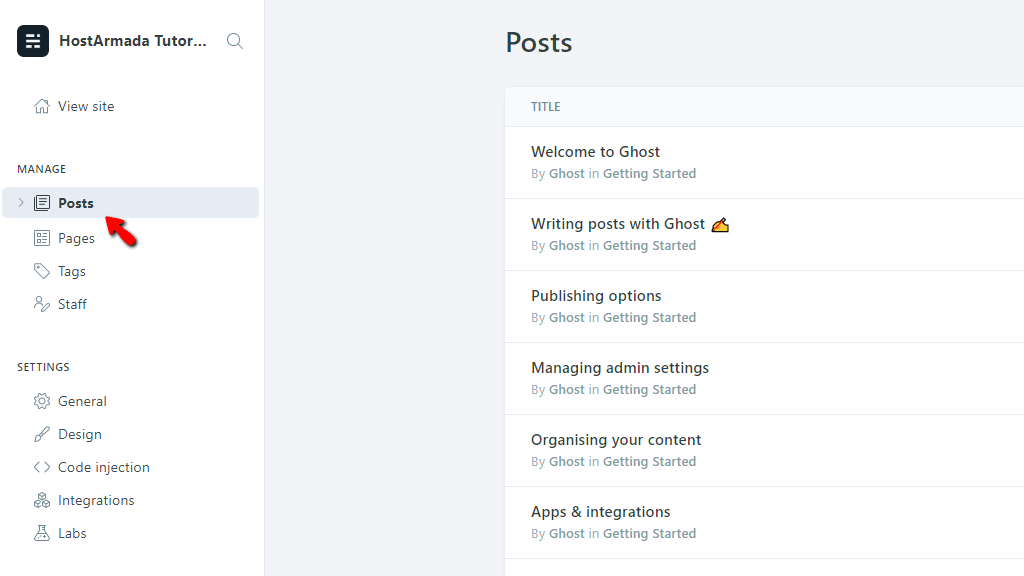Click the Pages icon under Manage
Screen dimensions: 1024x576
pos(41,237)
